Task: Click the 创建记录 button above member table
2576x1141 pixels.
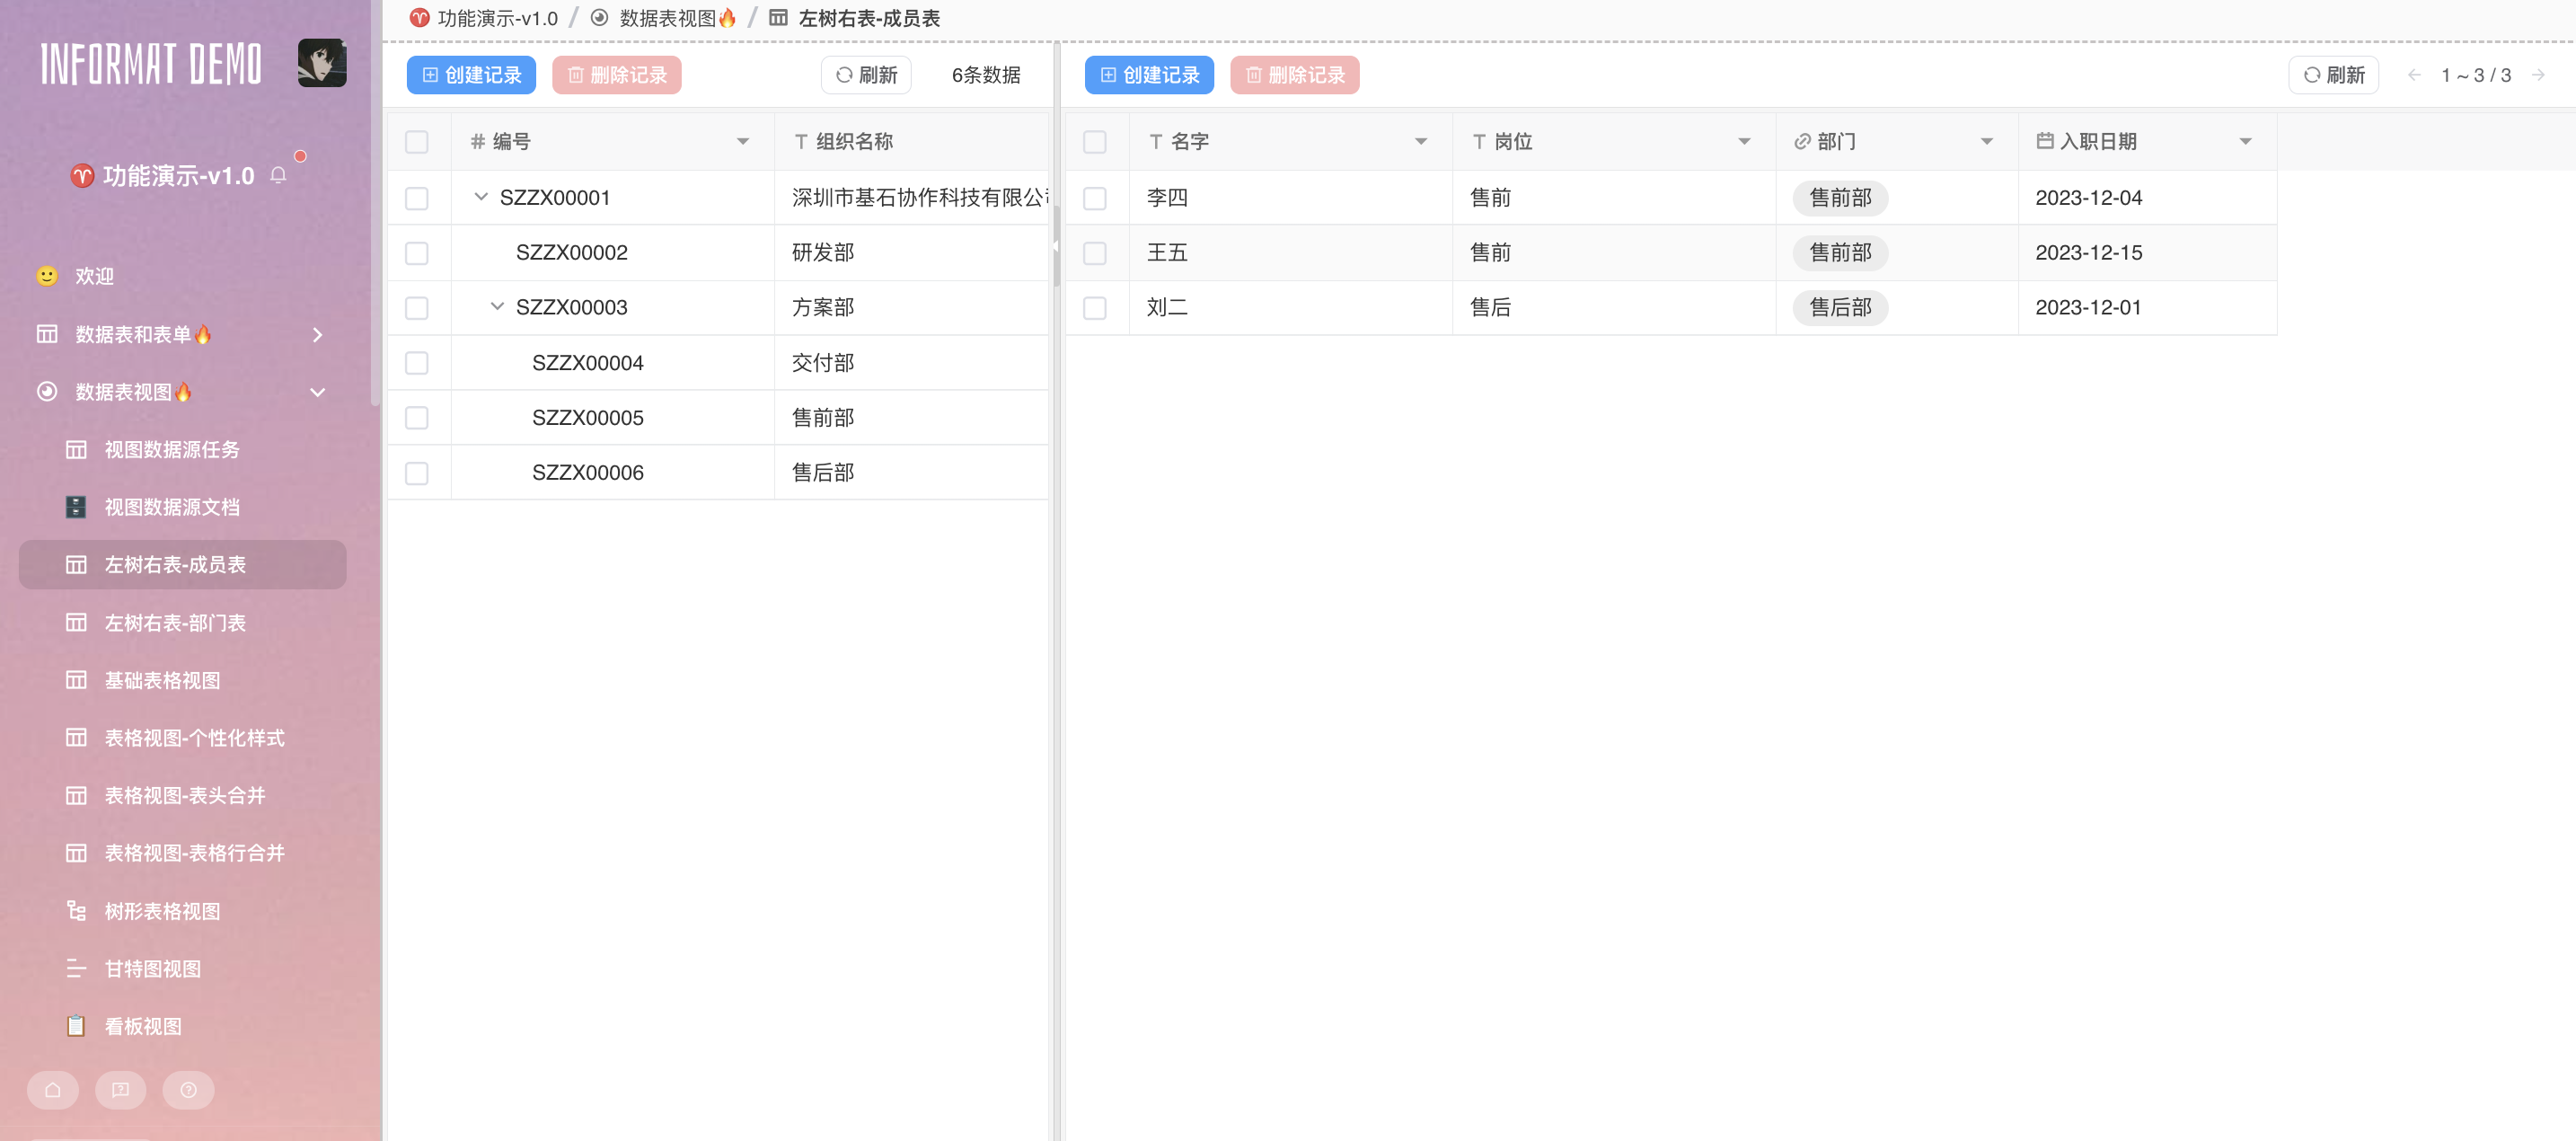Action: [x=1149, y=74]
